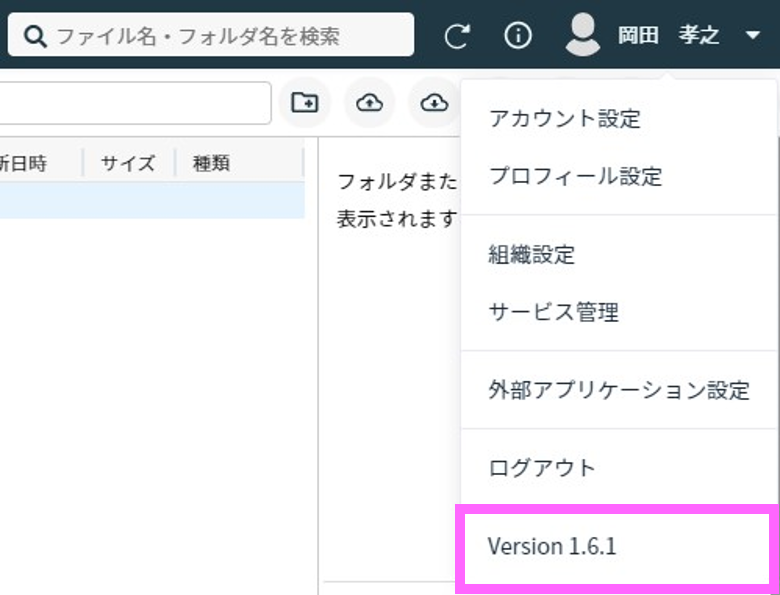This screenshot has width=780, height=595.
Task: Open 外部アプリケーション設定 menu entry
Action: click(x=618, y=390)
